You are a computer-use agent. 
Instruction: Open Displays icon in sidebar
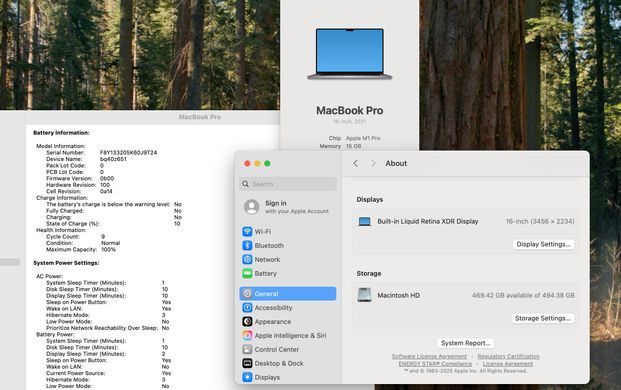pos(247,377)
